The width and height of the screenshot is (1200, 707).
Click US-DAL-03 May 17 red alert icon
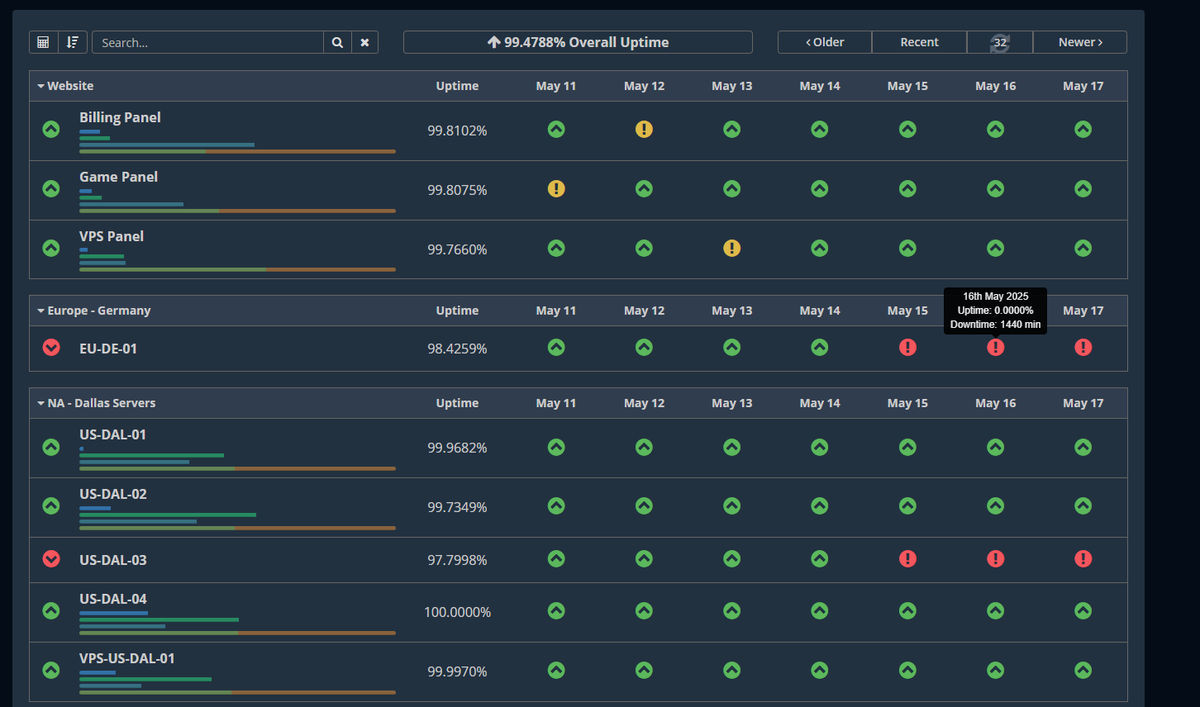1083,558
